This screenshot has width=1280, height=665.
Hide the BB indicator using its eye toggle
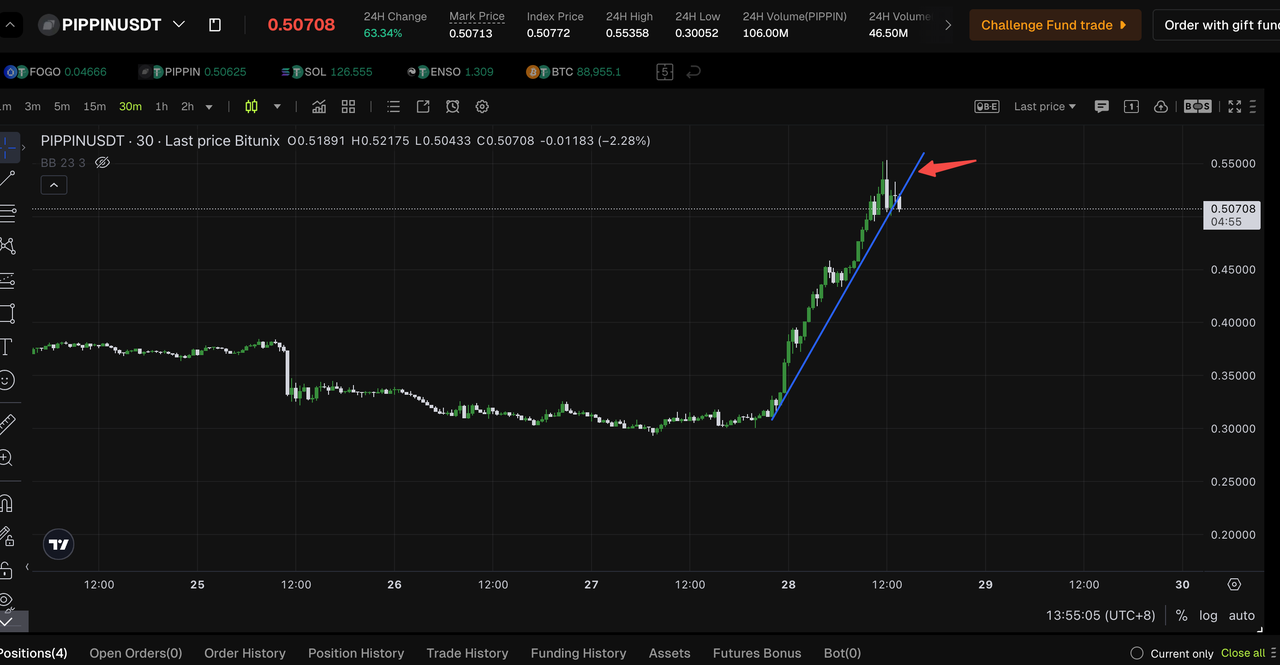click(102, 162)
